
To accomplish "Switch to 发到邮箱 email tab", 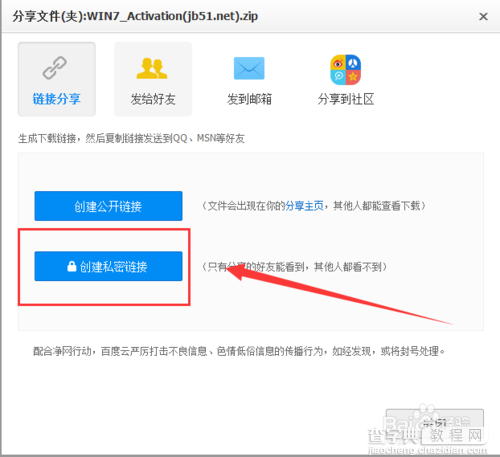I will pos(249,79).
